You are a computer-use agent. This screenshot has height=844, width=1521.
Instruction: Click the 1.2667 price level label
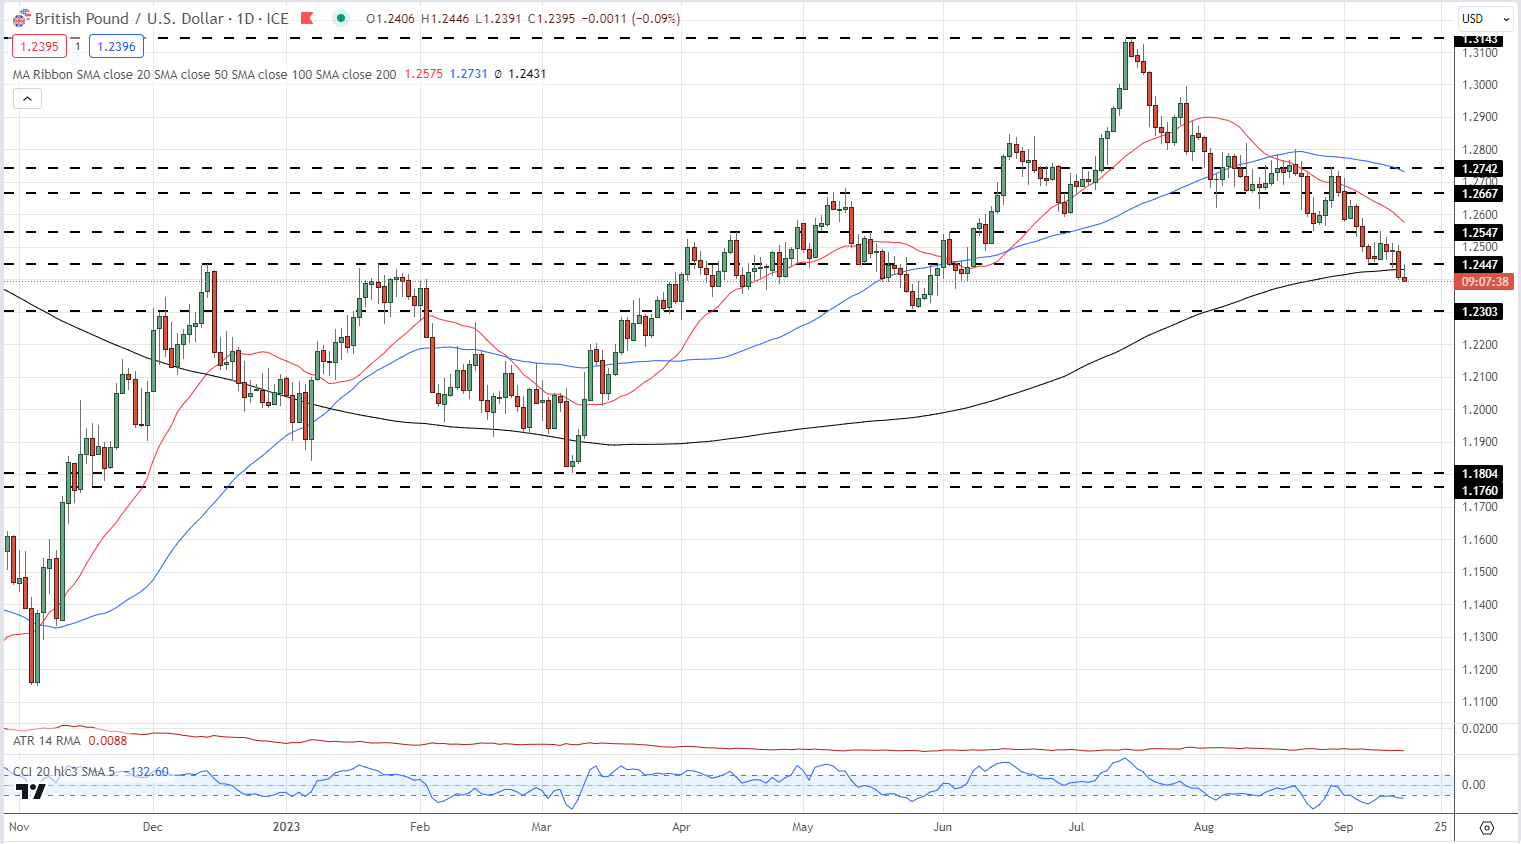[1480, 194]
